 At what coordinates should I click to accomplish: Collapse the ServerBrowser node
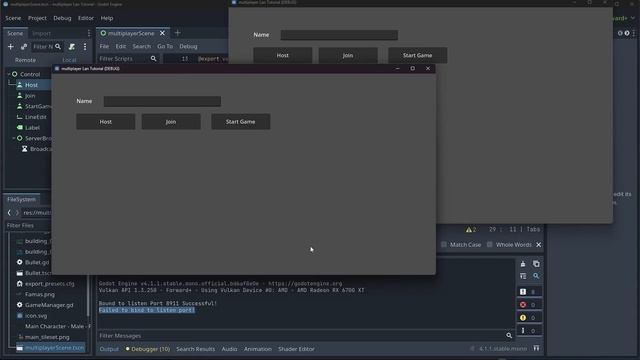point(13,138)
